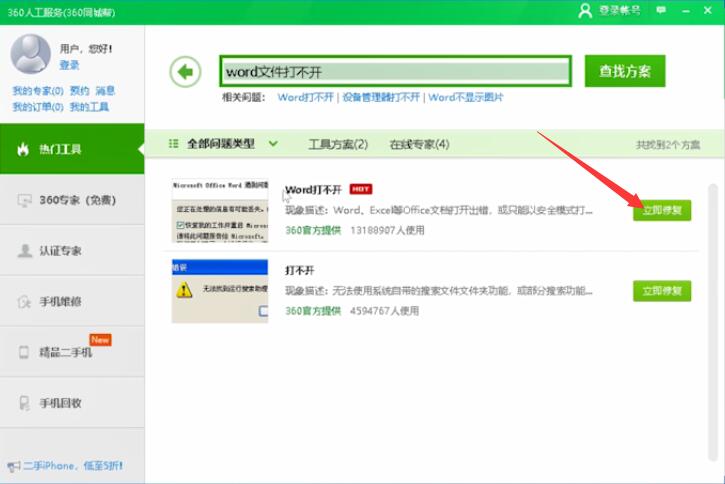The height and width of the screenshot is (484, 725).
Task: Open 手机维修 section
Action: point(72,301)
